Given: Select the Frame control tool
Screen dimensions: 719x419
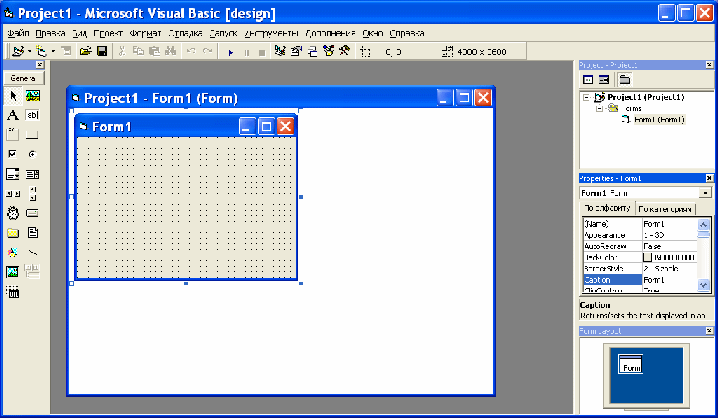Looking at the screenshot, I should click(13, 134).
